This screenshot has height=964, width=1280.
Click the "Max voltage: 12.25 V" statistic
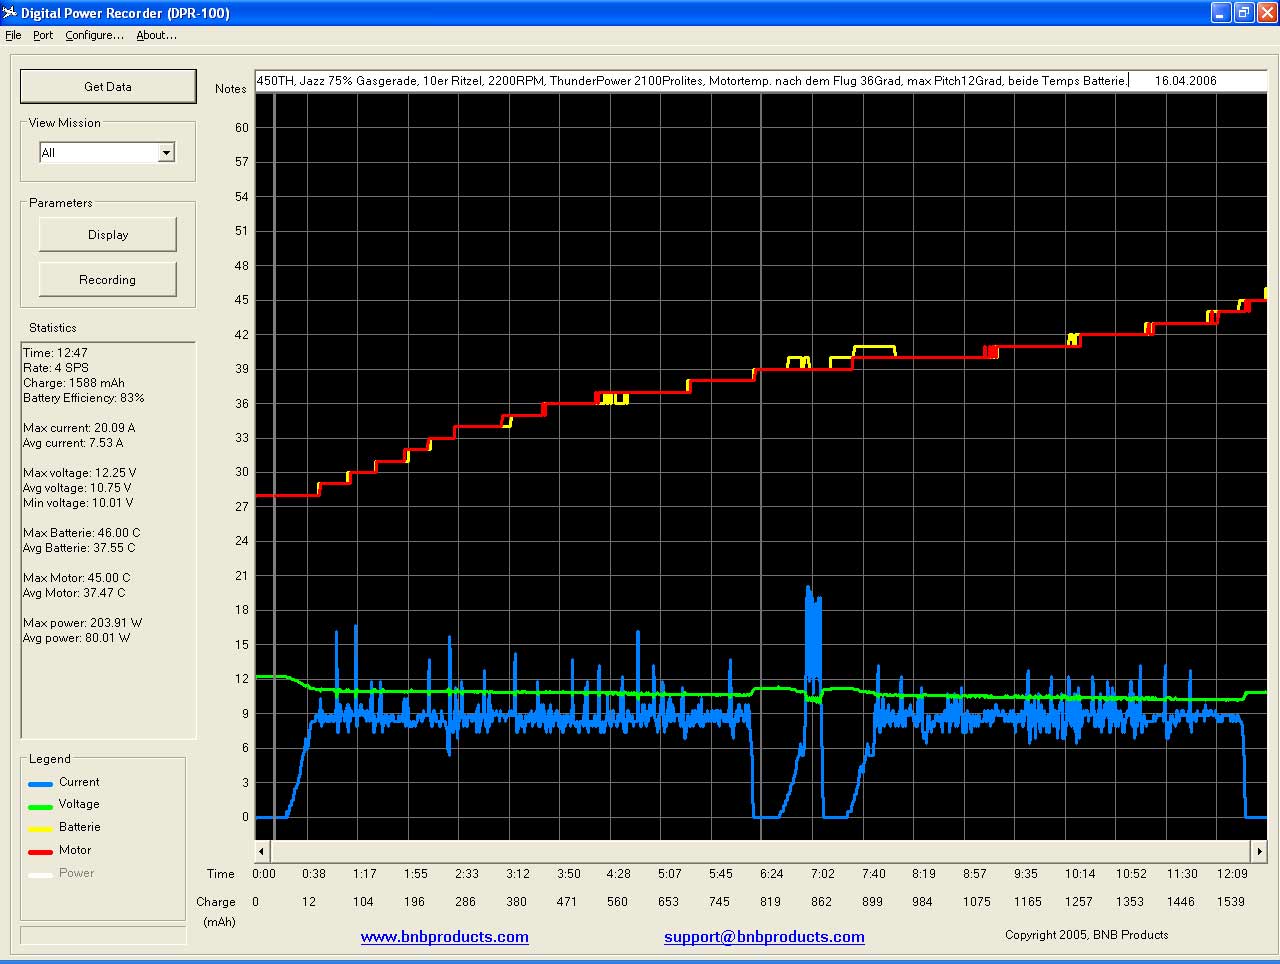[80, 473]
